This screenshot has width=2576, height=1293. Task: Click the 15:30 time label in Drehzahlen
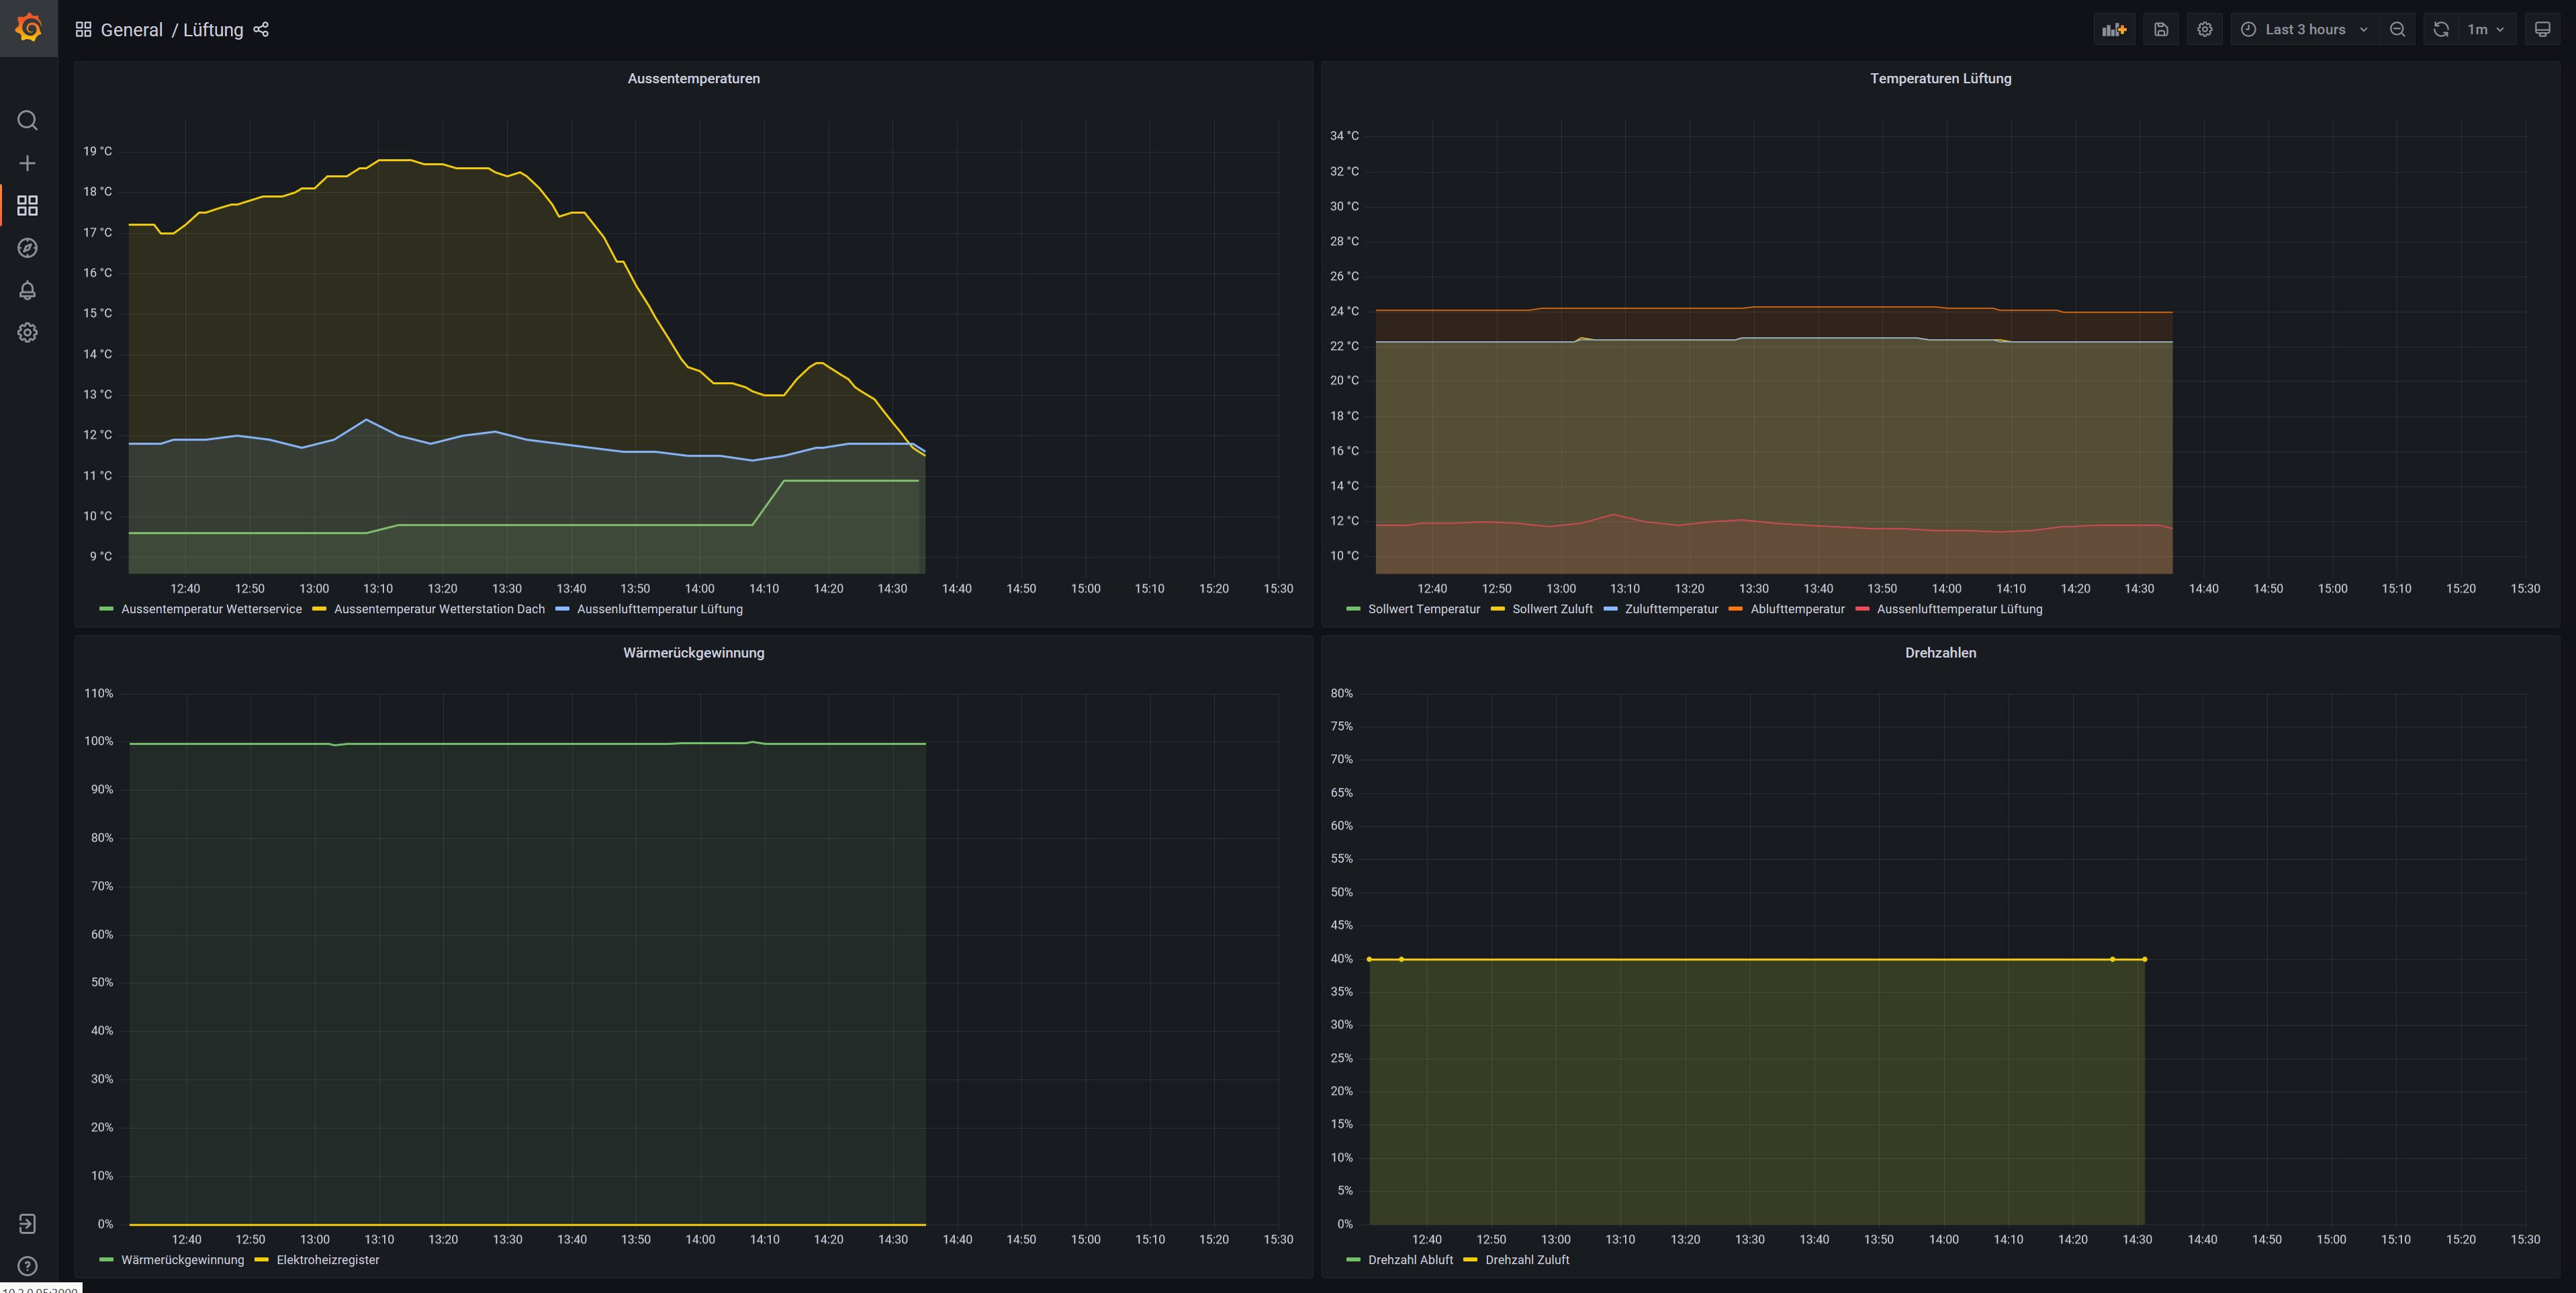(2525, 1239)
